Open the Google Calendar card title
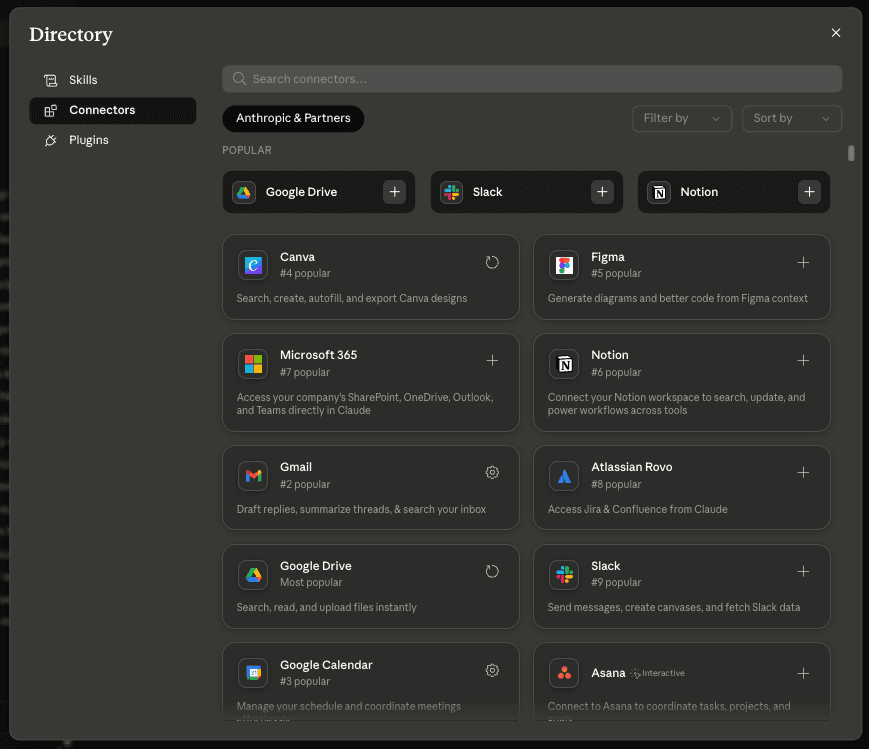 pyautogui.click(x=326, y=665)
